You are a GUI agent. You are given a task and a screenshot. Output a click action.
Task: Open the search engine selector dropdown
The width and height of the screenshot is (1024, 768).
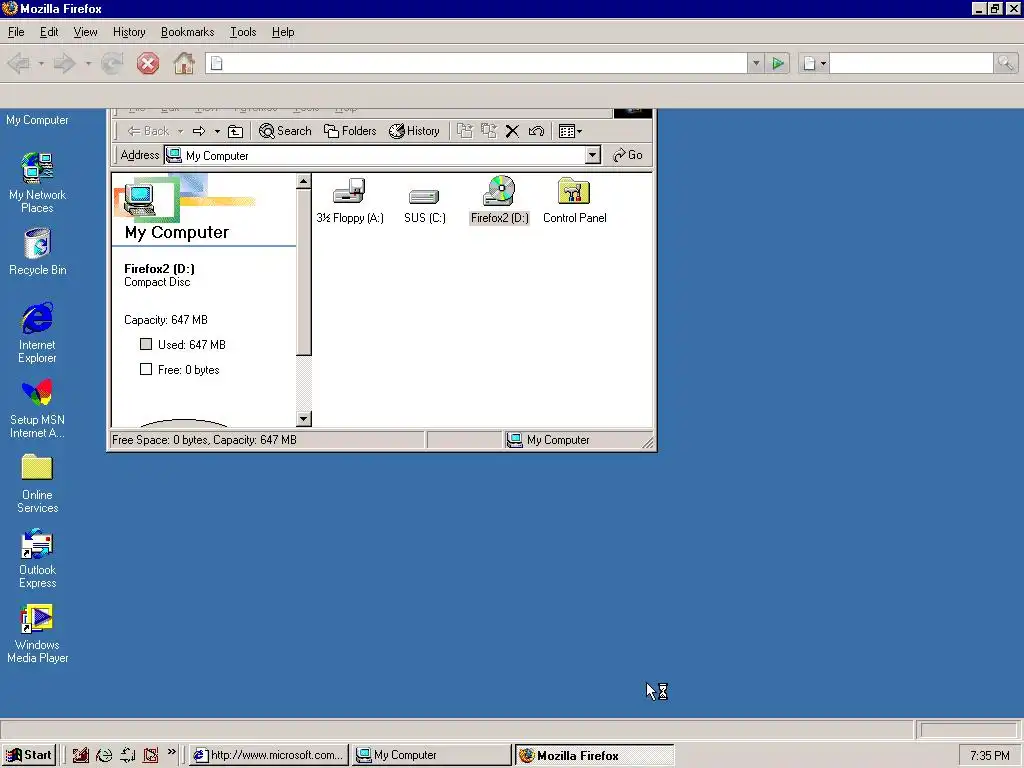tap(814, 63)
